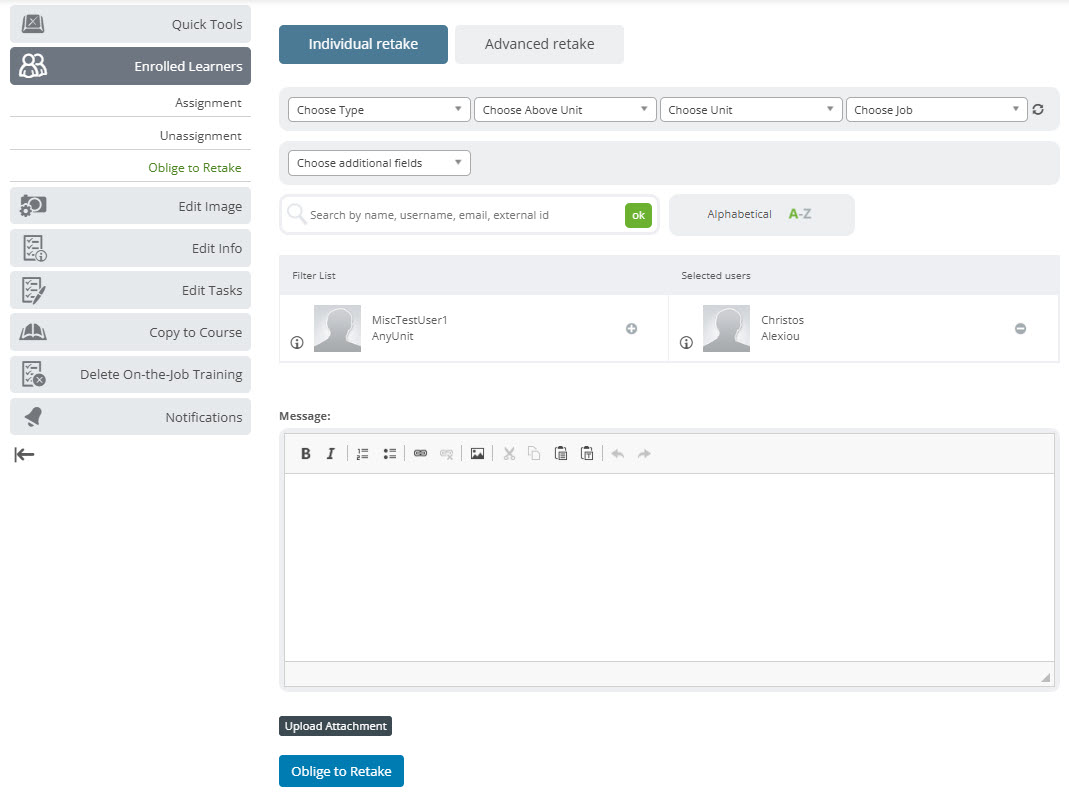Click the search magnifier icon
The image size is (1069, 793).
pyautogui.click(x=296, y=214)
